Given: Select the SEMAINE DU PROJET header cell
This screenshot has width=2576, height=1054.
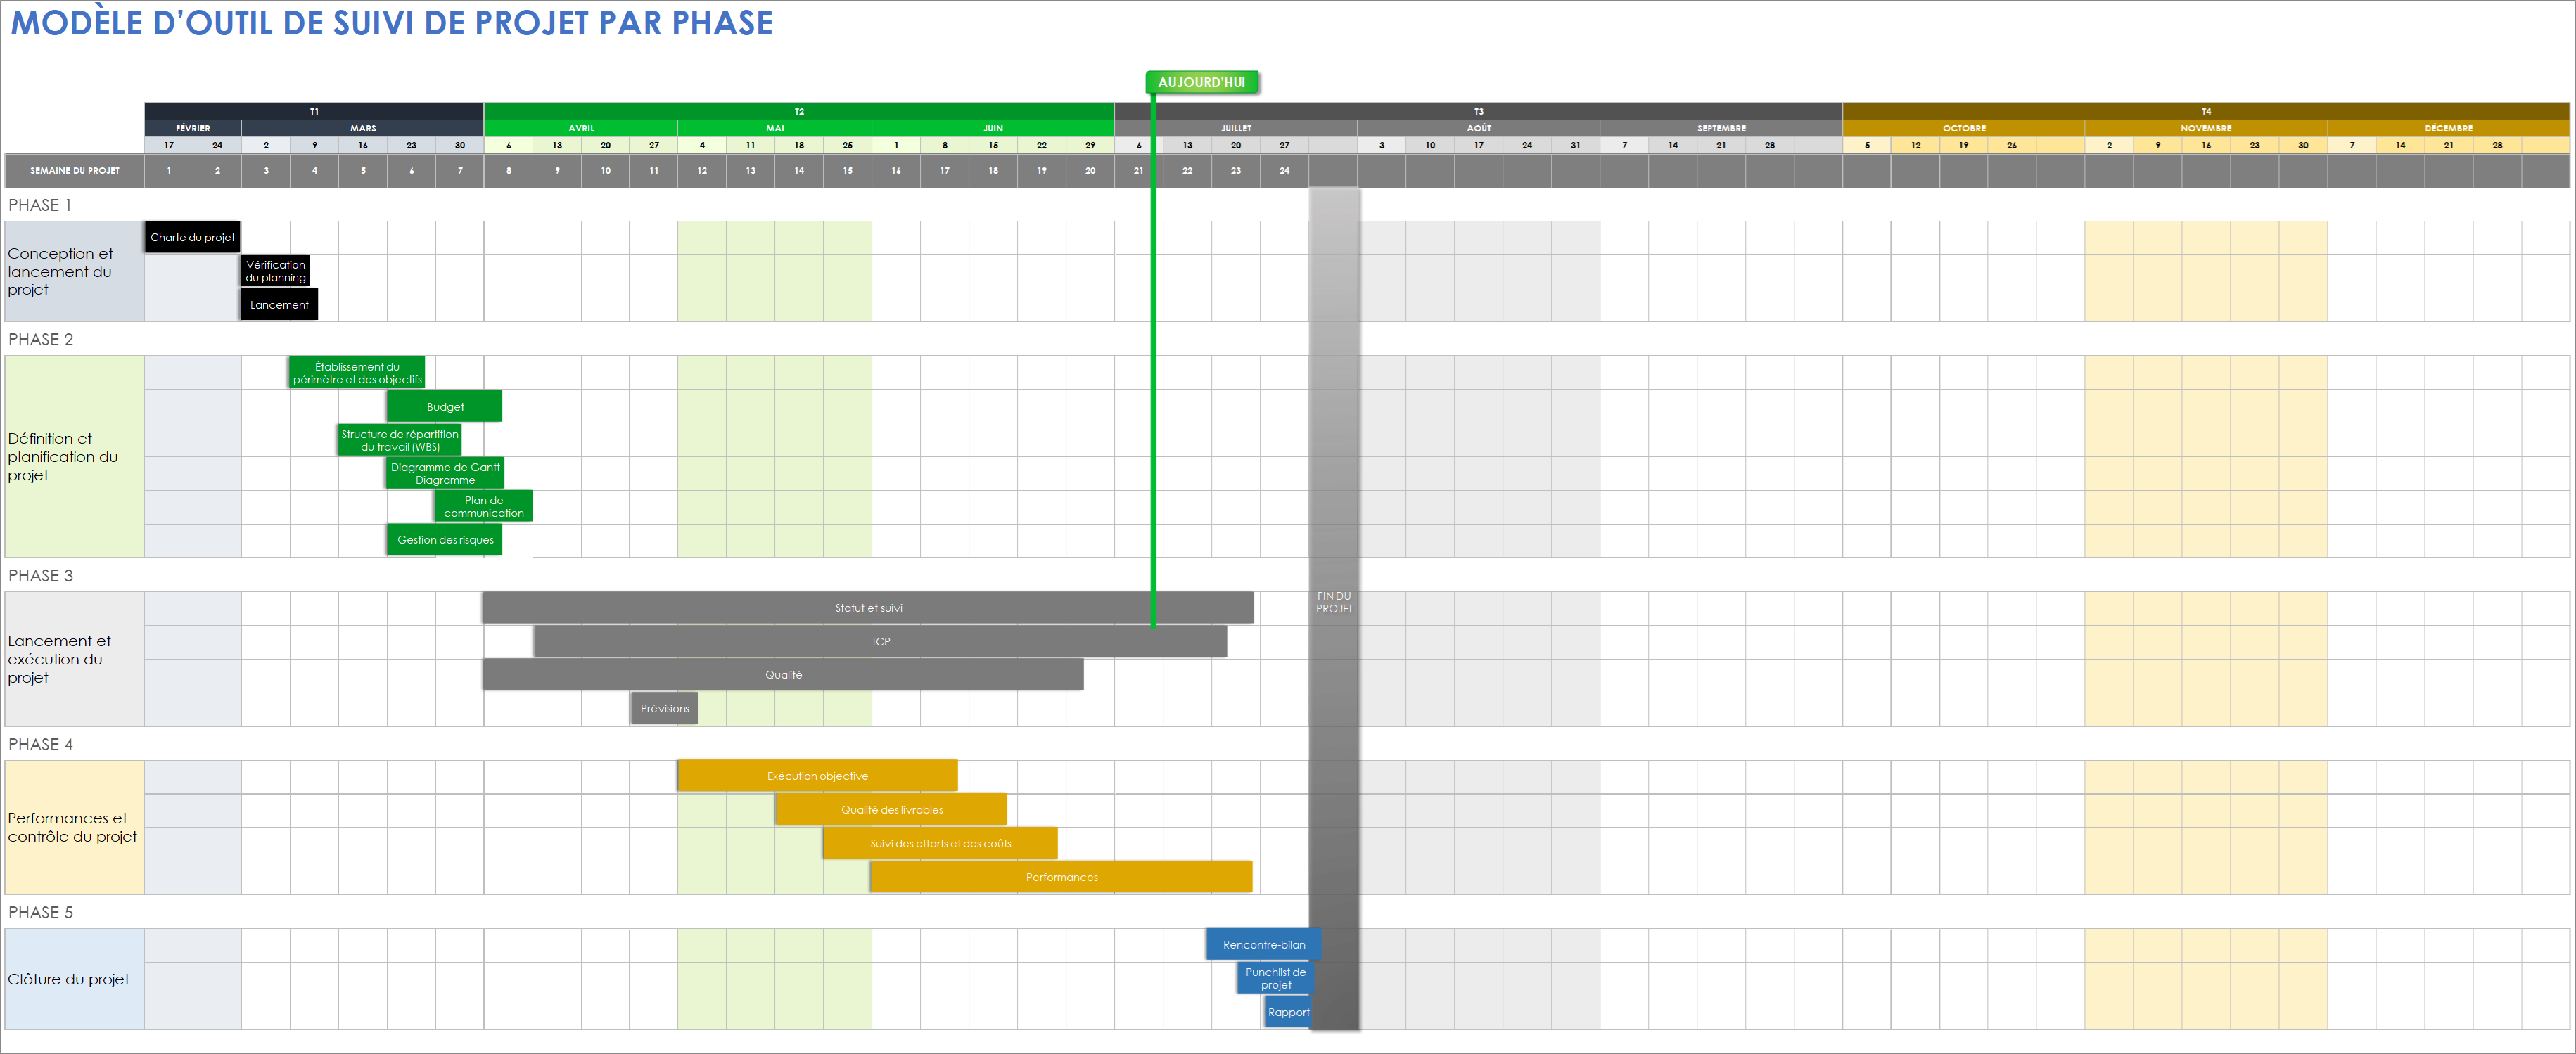Looking at the screenshot, I should pos(75,170).
